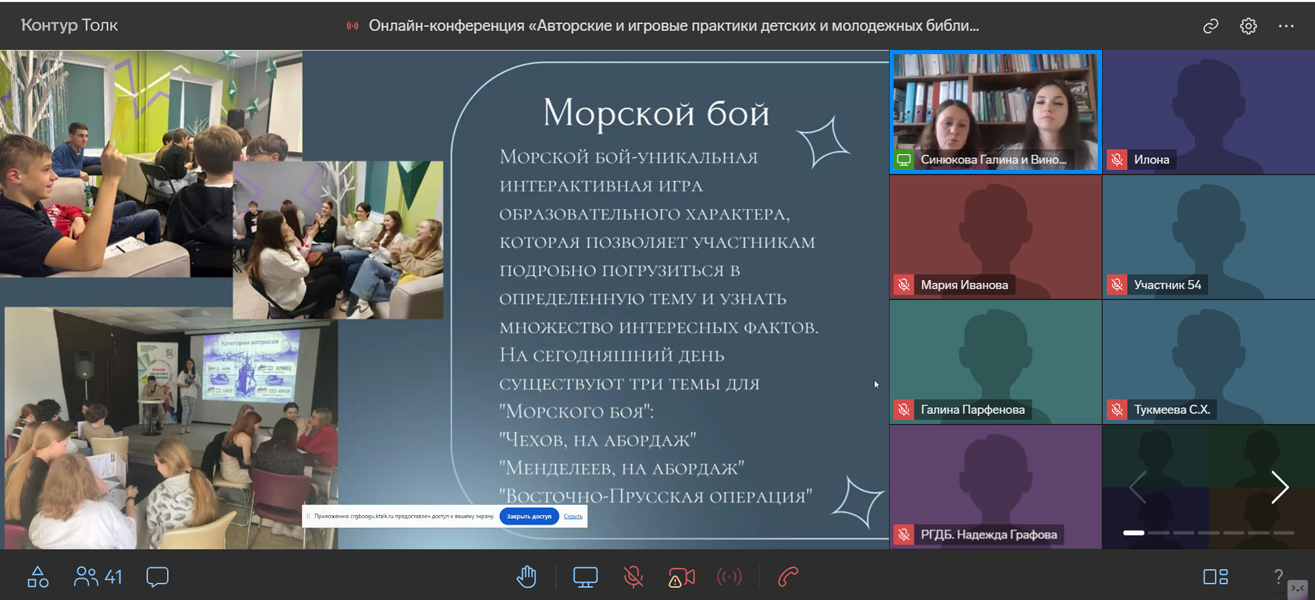The height and width of the screenshot is (600, 1315).
Task: Open settings via the gear icon
Action: 1248,26
